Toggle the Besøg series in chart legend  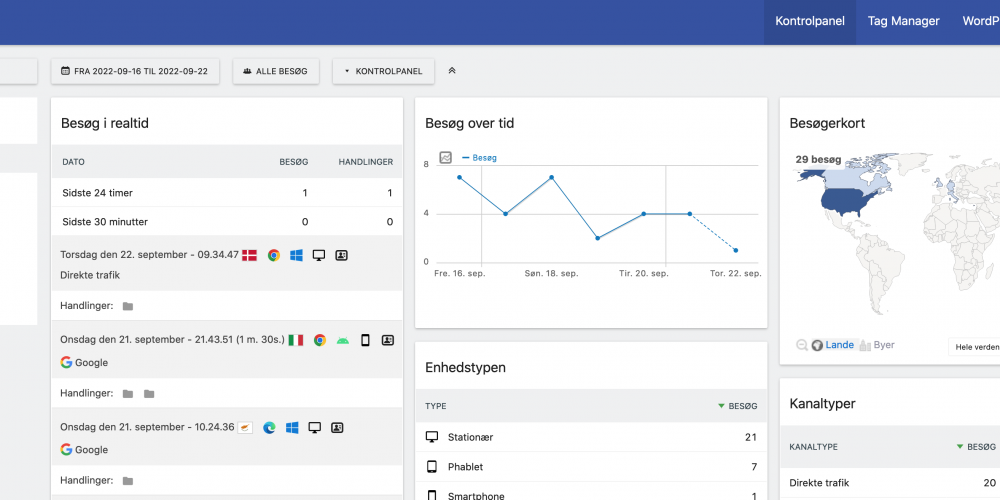coord(479,158)
